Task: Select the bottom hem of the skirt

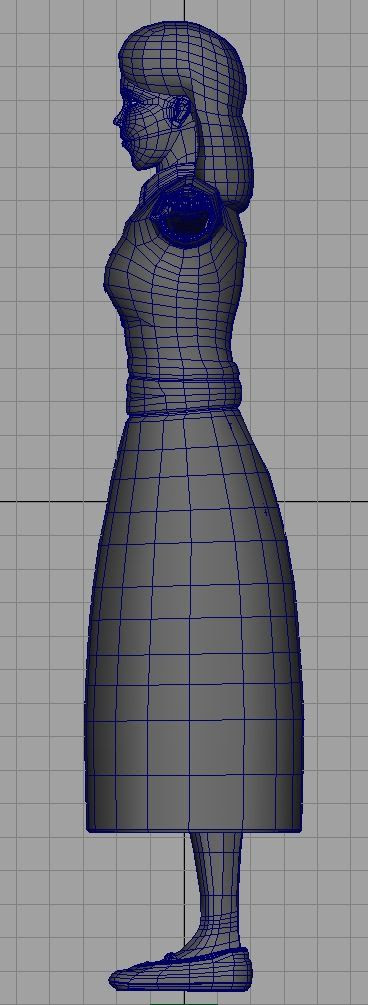Action: coord(194,824)
